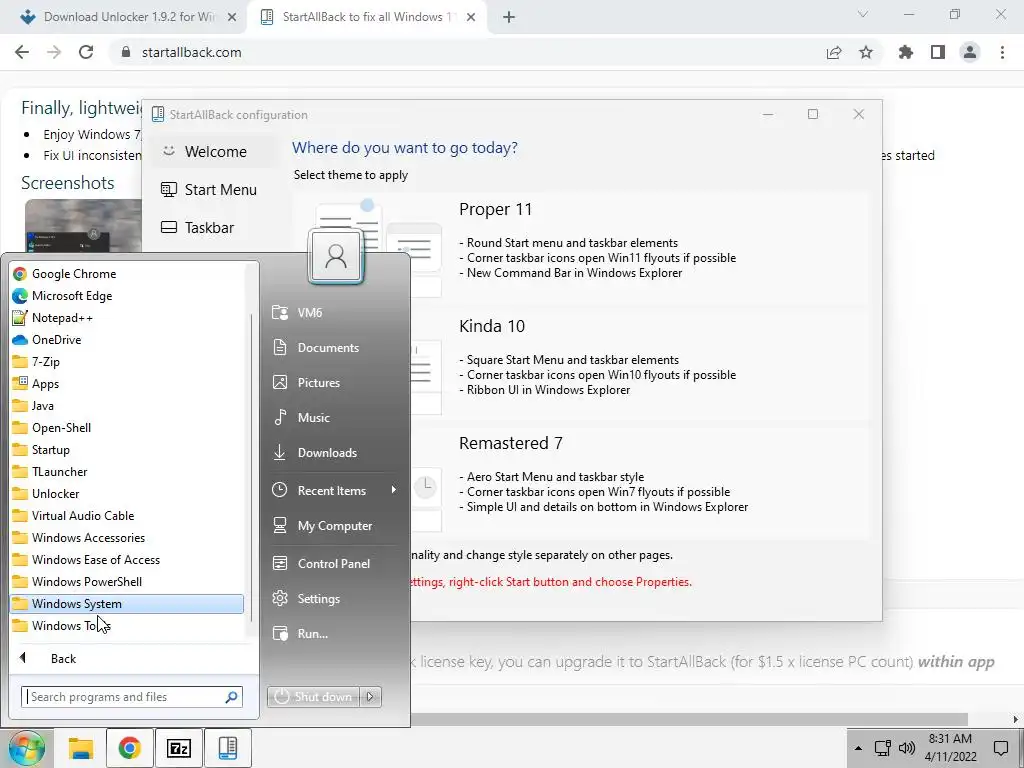Click the Shut down button
The height and width of the screenshot is (768, 1024).
[313, 697]
